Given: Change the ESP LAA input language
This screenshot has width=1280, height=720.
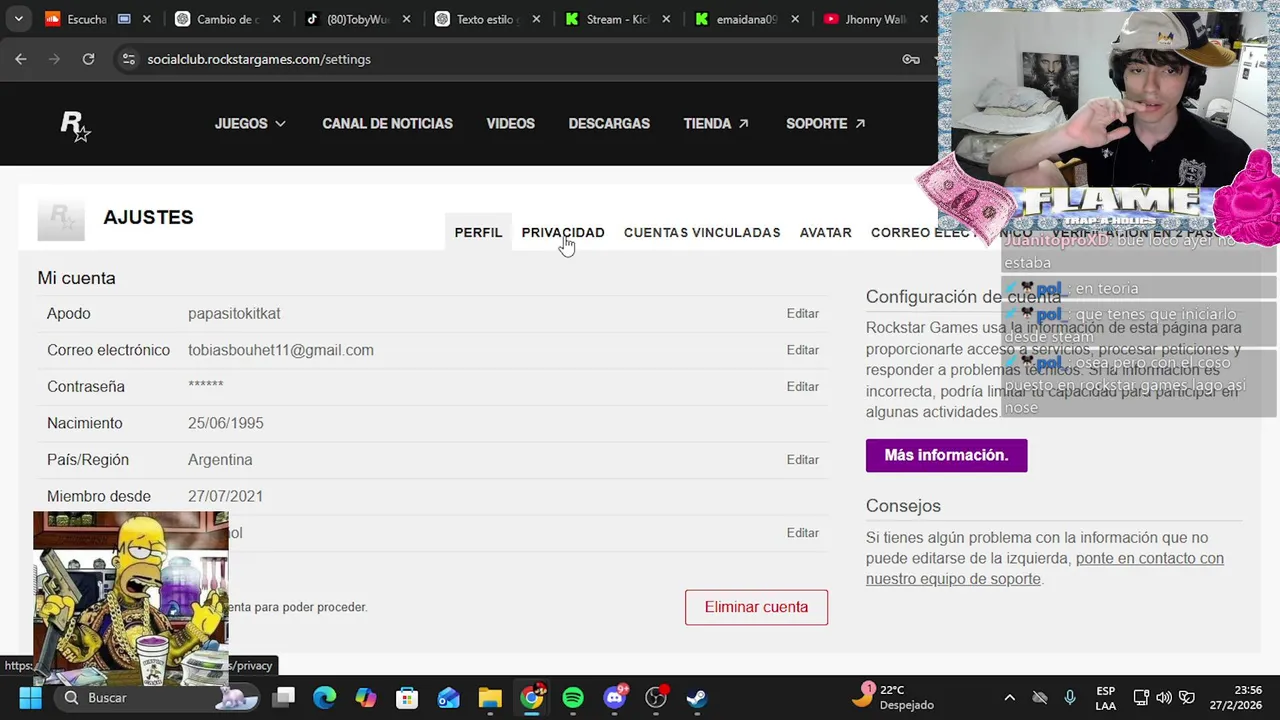Looking at the screenshot, I should [x=1105, y=698].
